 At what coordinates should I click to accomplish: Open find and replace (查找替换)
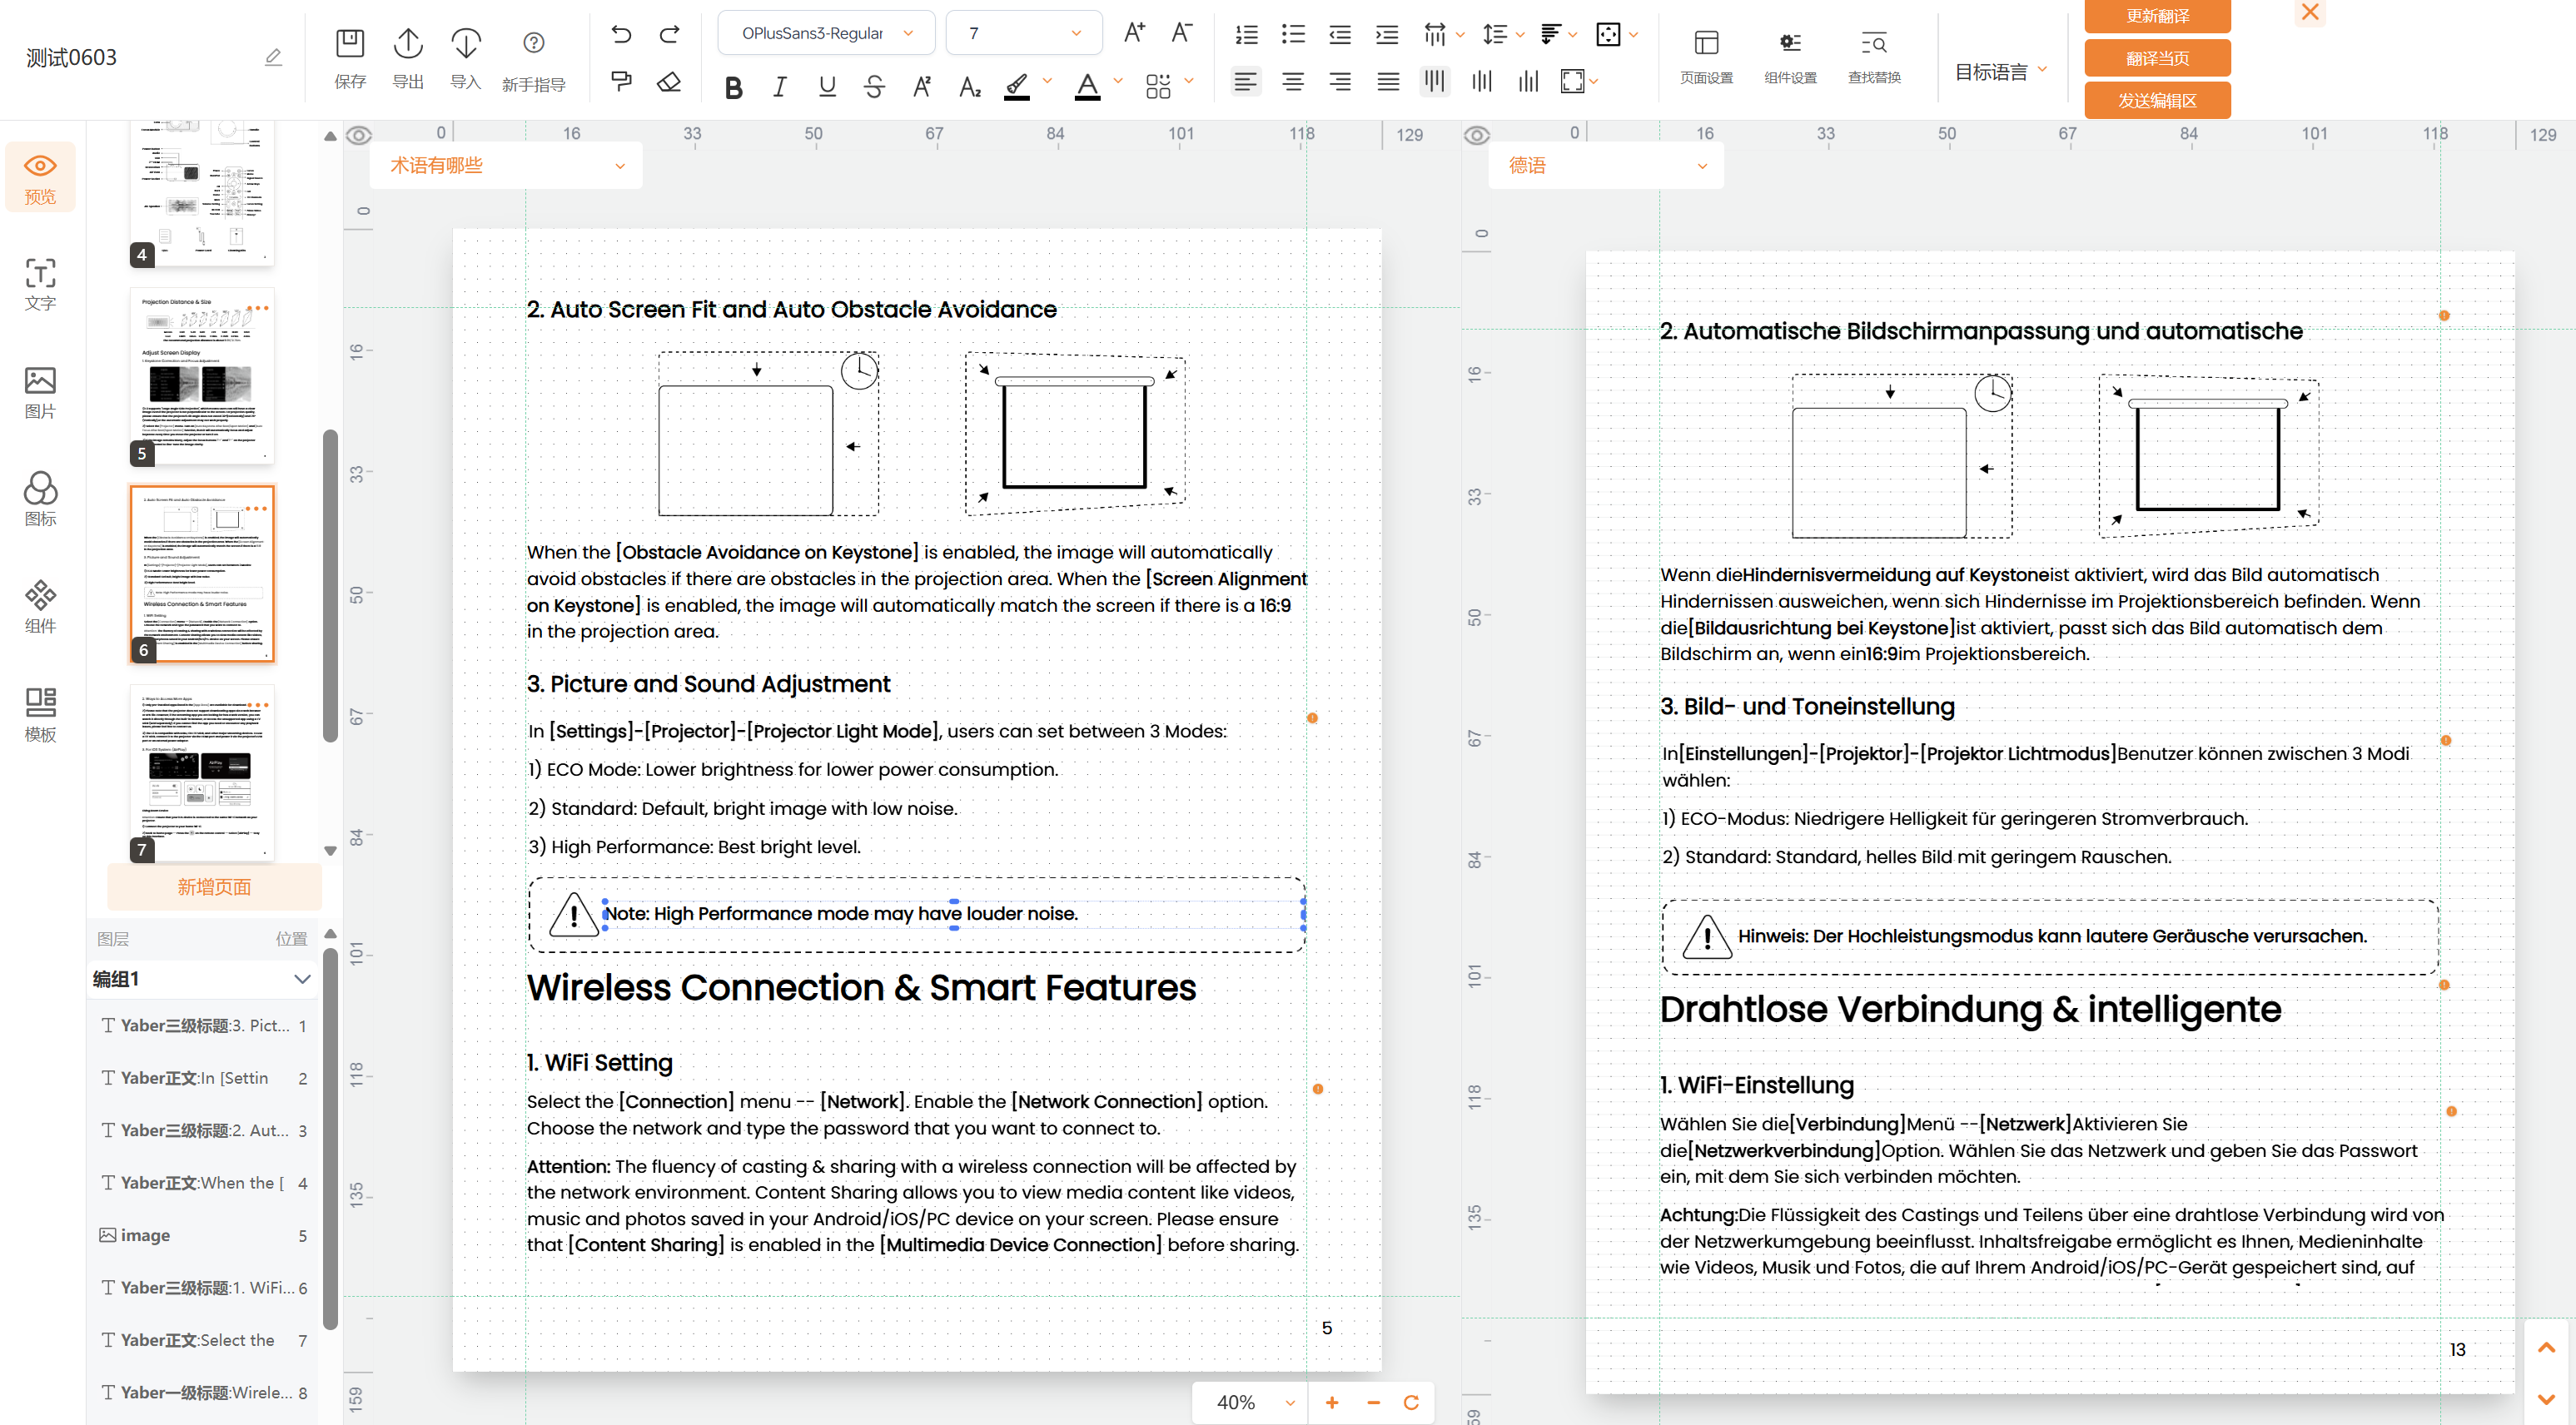pos(1874,57)
